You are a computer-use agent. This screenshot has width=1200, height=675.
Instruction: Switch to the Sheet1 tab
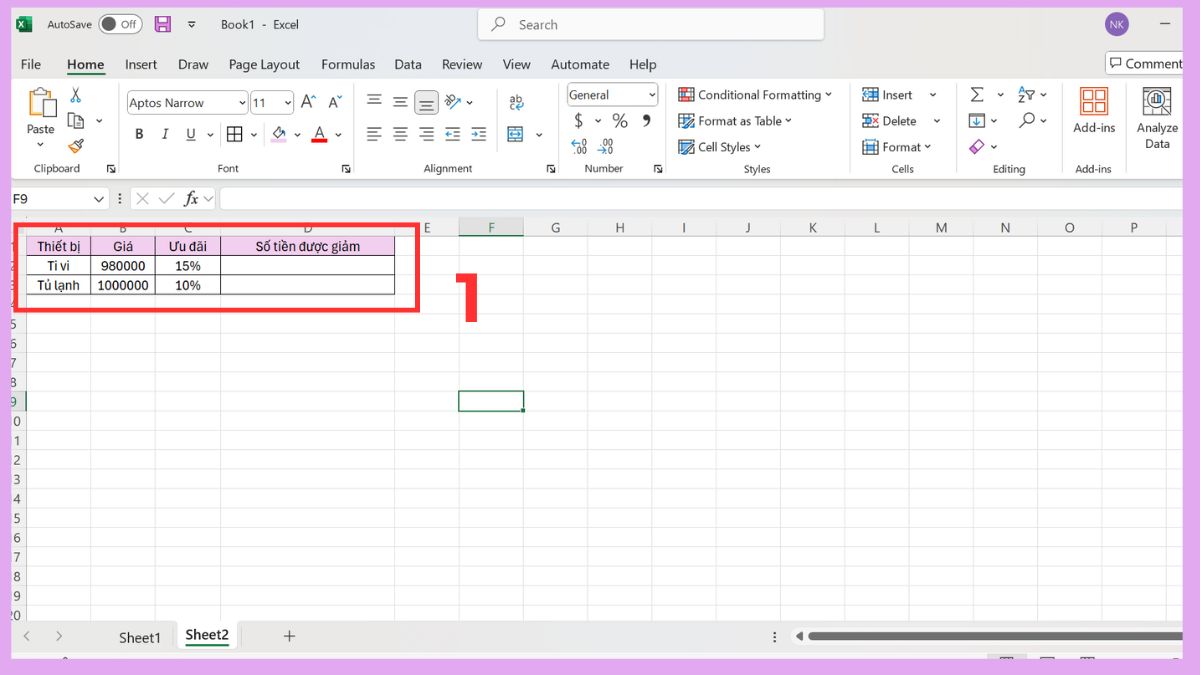click(x=139, y=637)
